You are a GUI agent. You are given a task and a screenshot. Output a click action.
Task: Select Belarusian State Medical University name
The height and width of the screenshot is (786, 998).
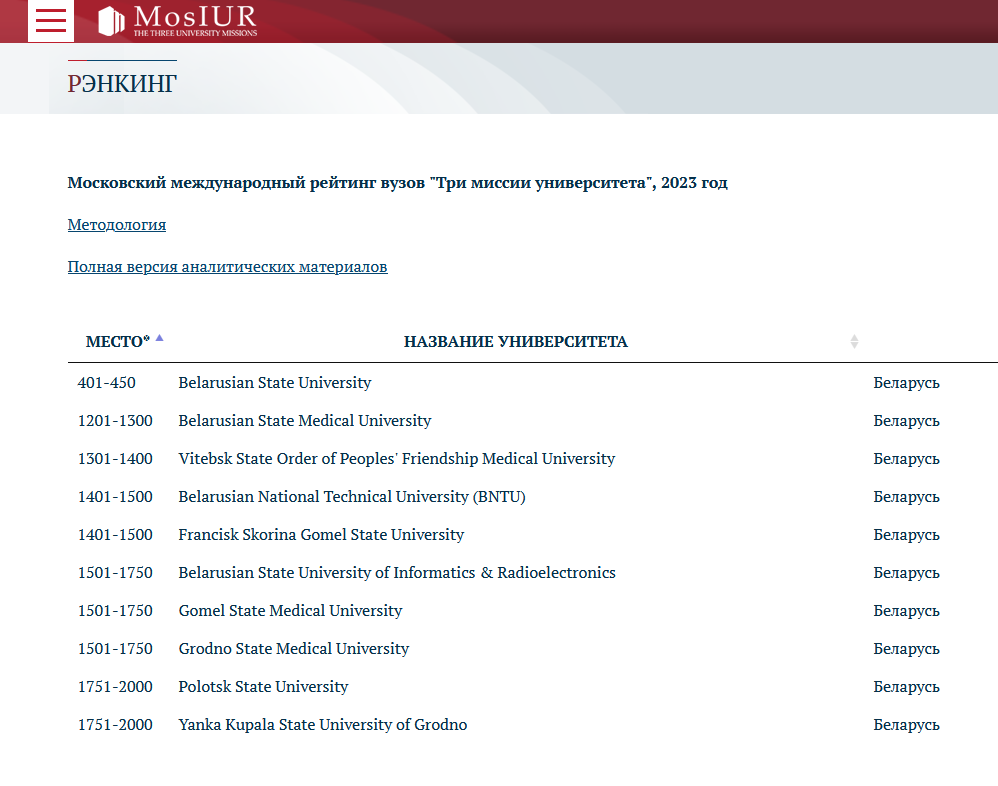(x=304, y=421)
